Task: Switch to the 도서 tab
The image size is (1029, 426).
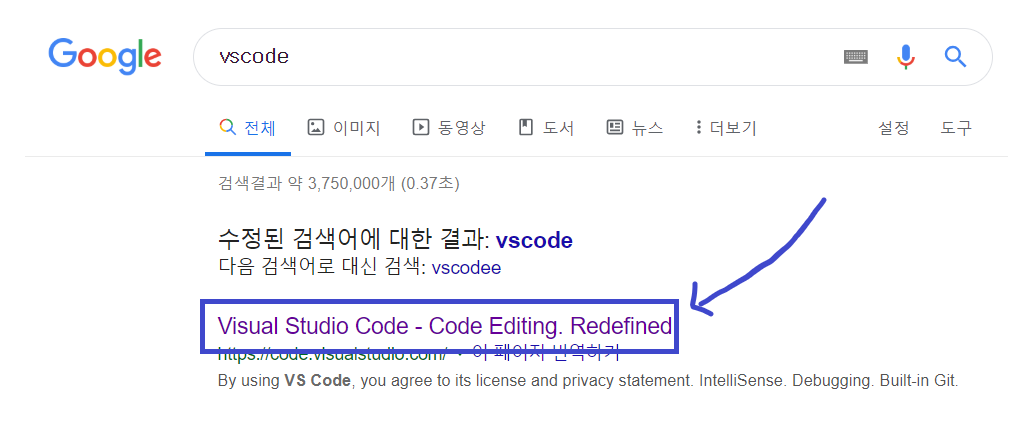Action: (x=546, y=127)
